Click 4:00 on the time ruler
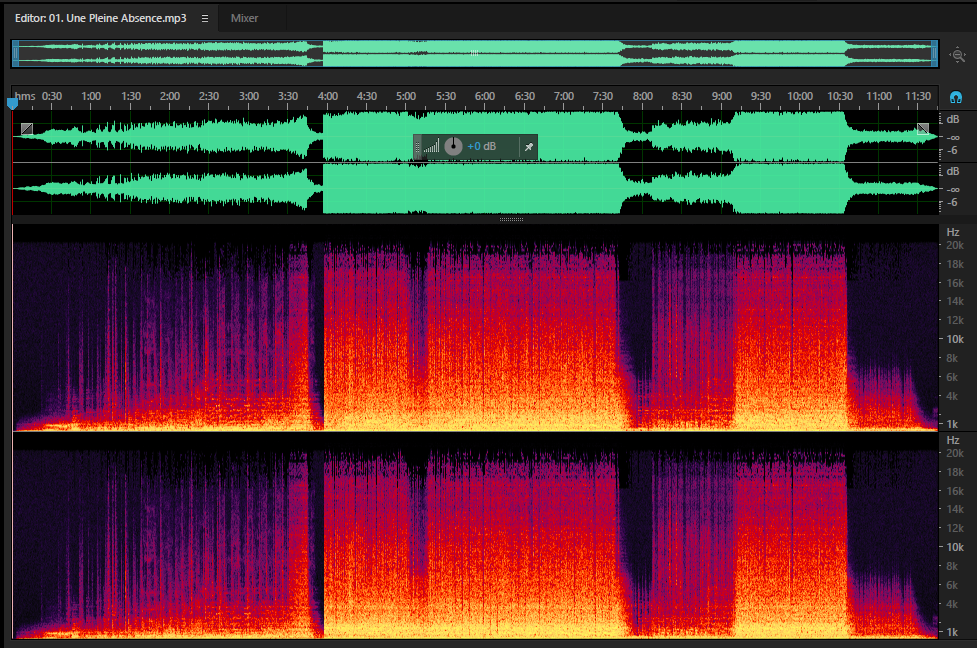Image resolution: width=977 pixels, height=648 pixels. (328, 96)
